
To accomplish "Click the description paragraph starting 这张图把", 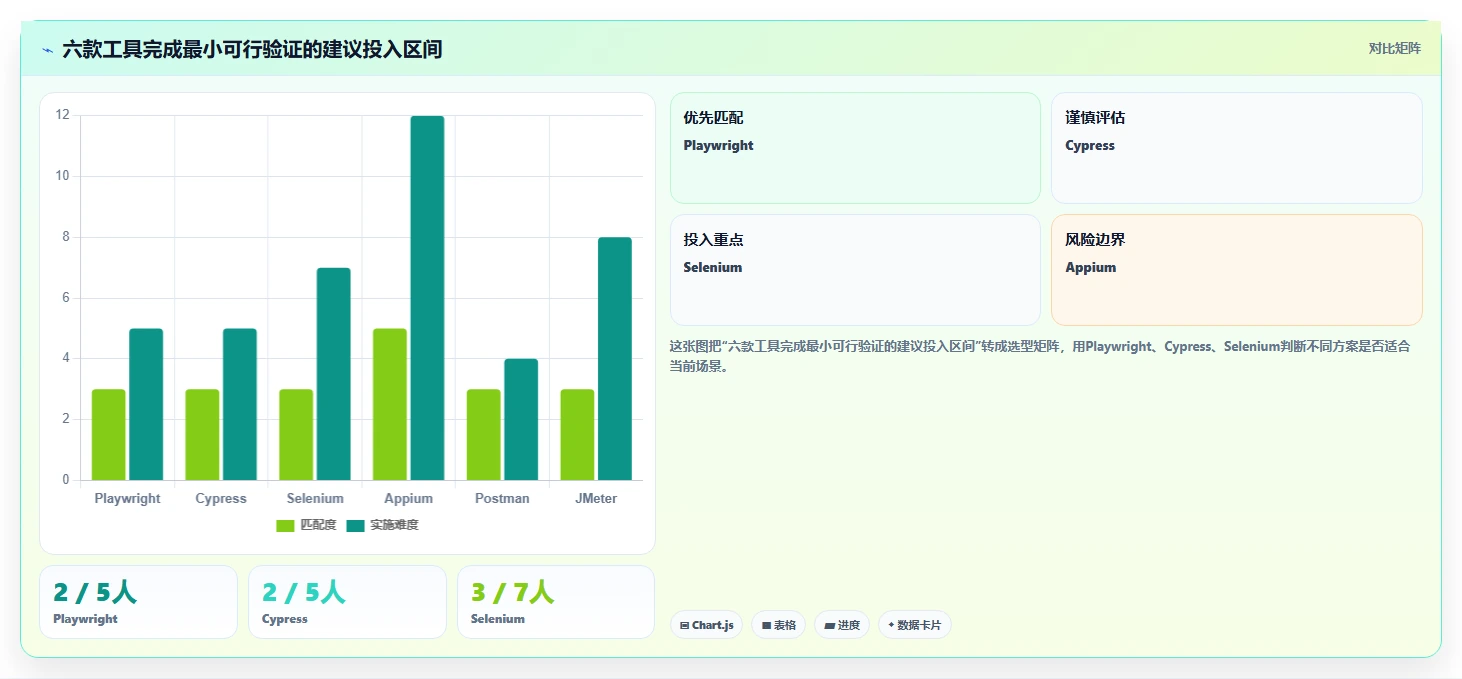I will click(1040, 356).
